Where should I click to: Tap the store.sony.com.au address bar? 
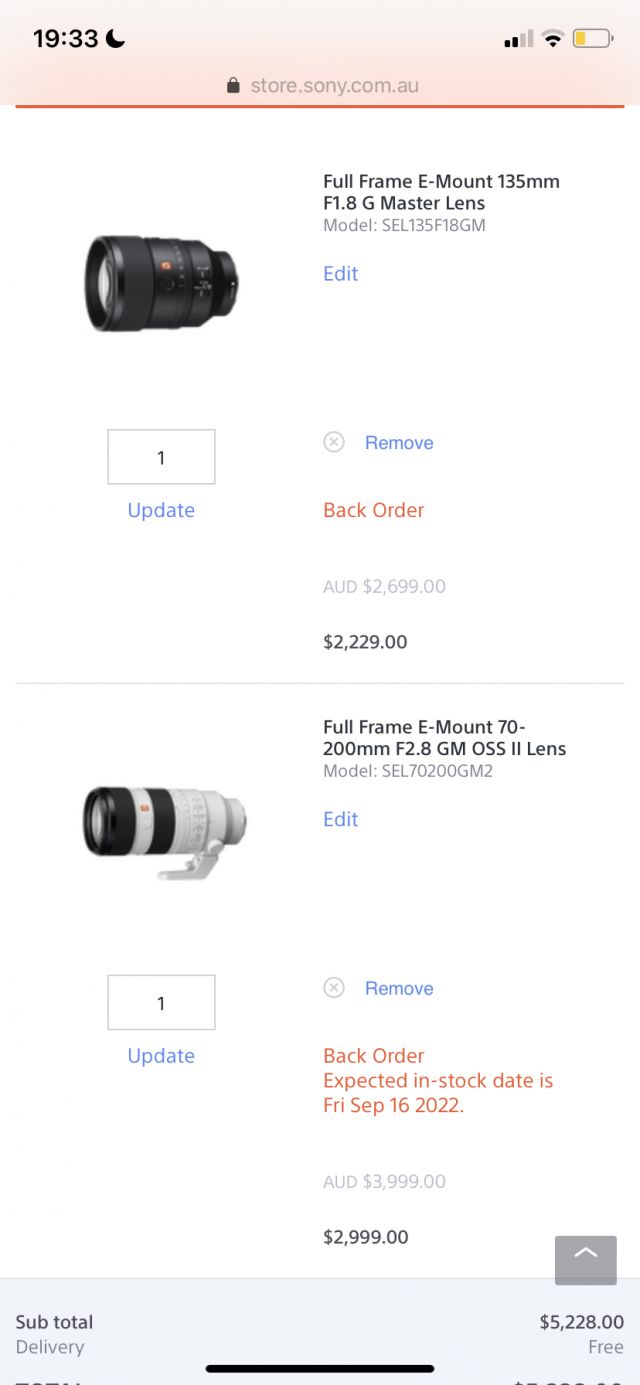pos(334,86)
